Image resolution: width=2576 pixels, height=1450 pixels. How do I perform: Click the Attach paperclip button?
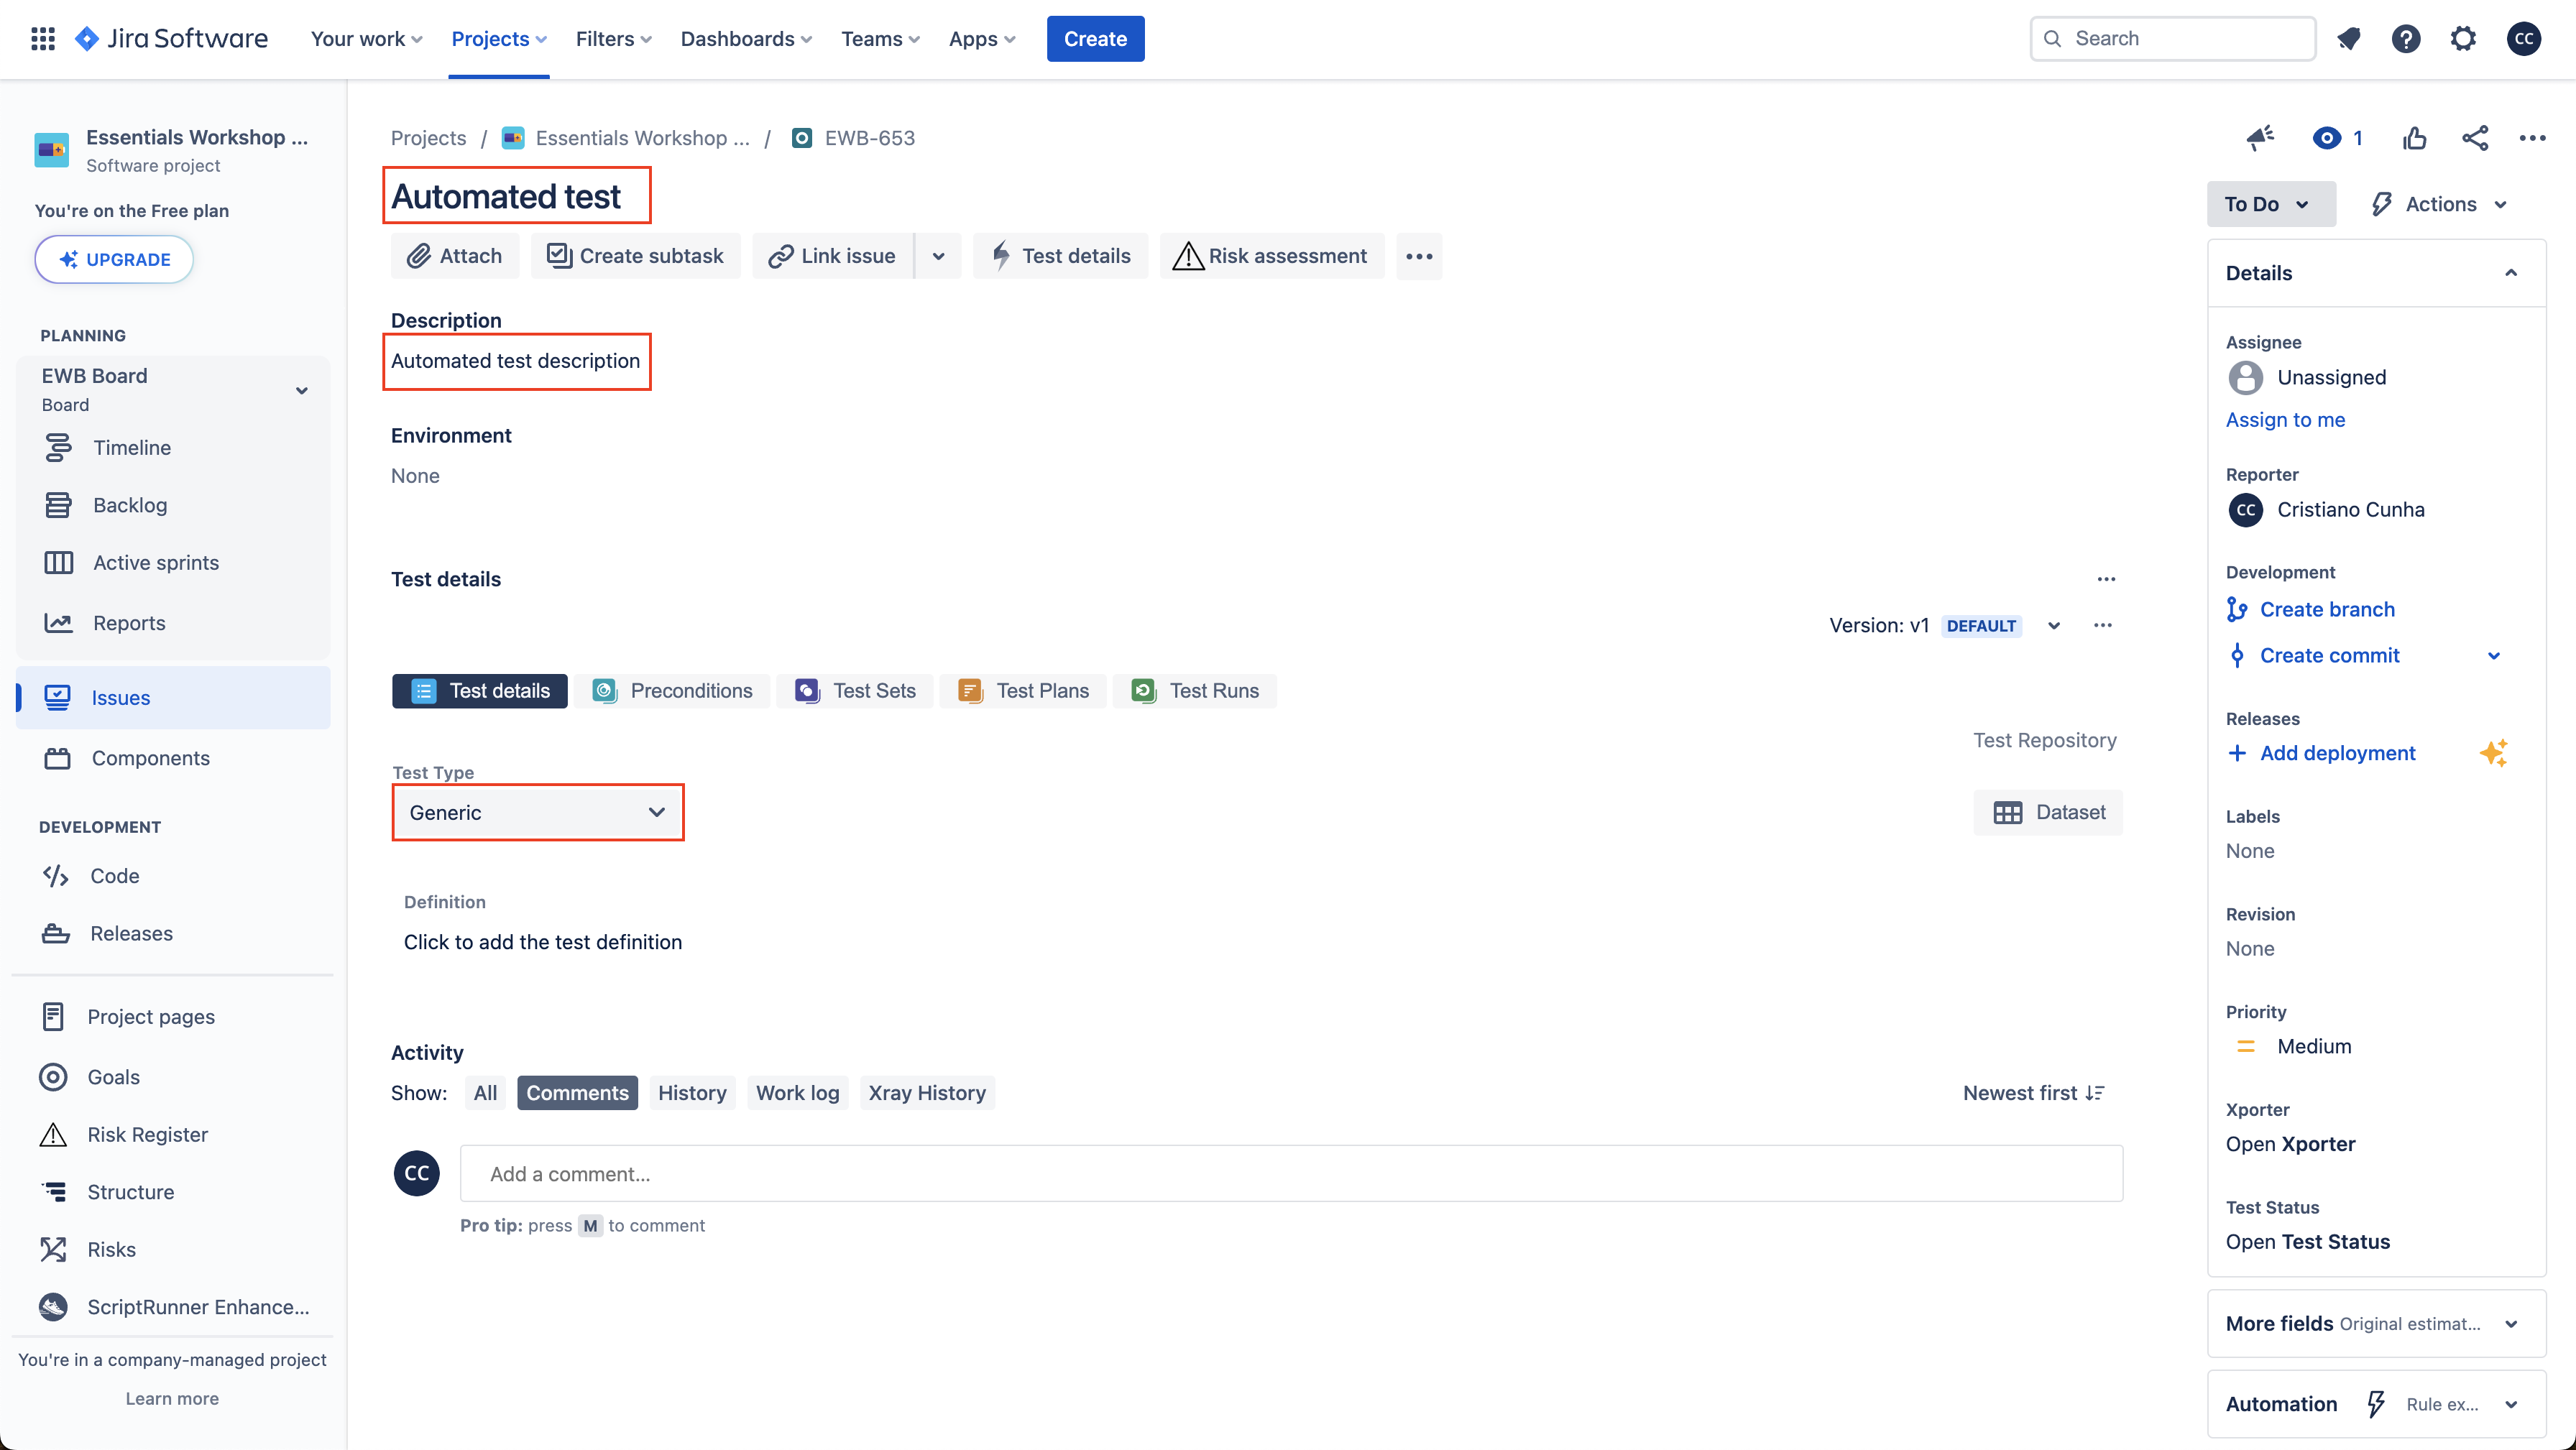(455, 256)
